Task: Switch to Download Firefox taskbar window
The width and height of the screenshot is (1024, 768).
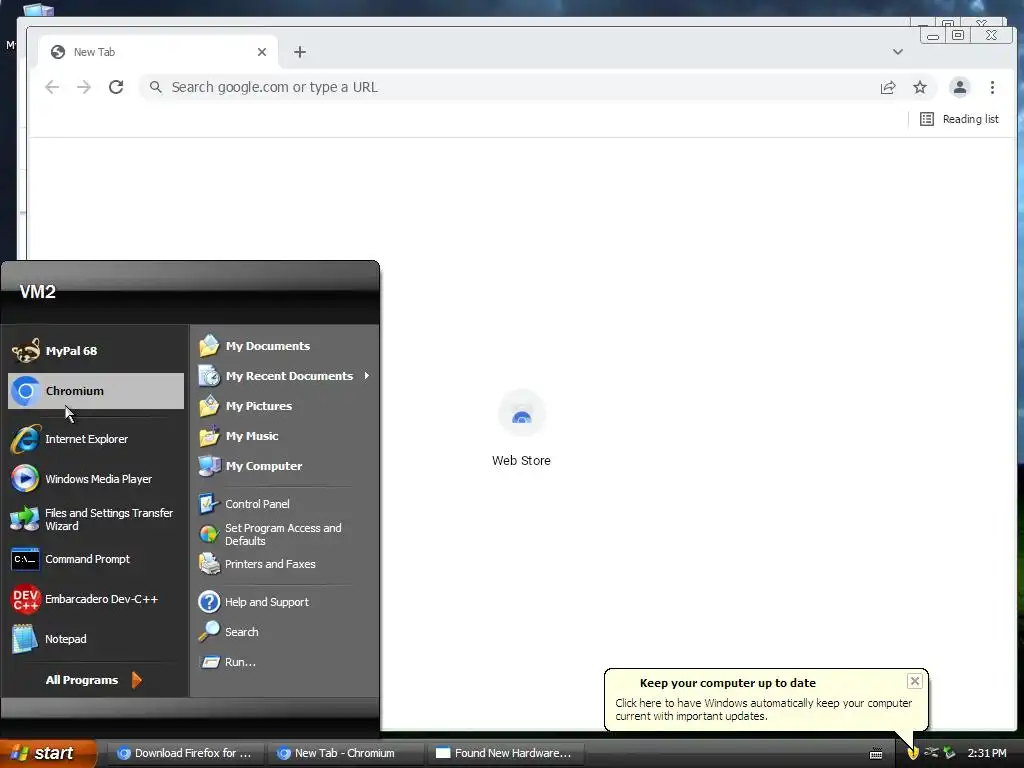Action: pyautogui.click(x=185, y=753)
